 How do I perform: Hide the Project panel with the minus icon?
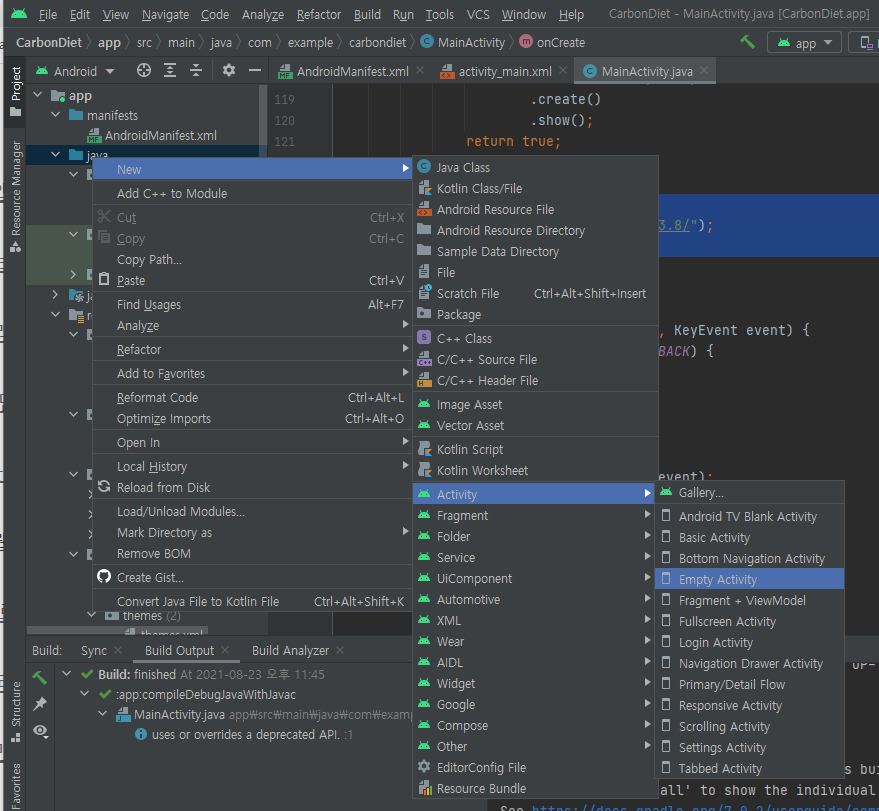[x=255, y=71]
